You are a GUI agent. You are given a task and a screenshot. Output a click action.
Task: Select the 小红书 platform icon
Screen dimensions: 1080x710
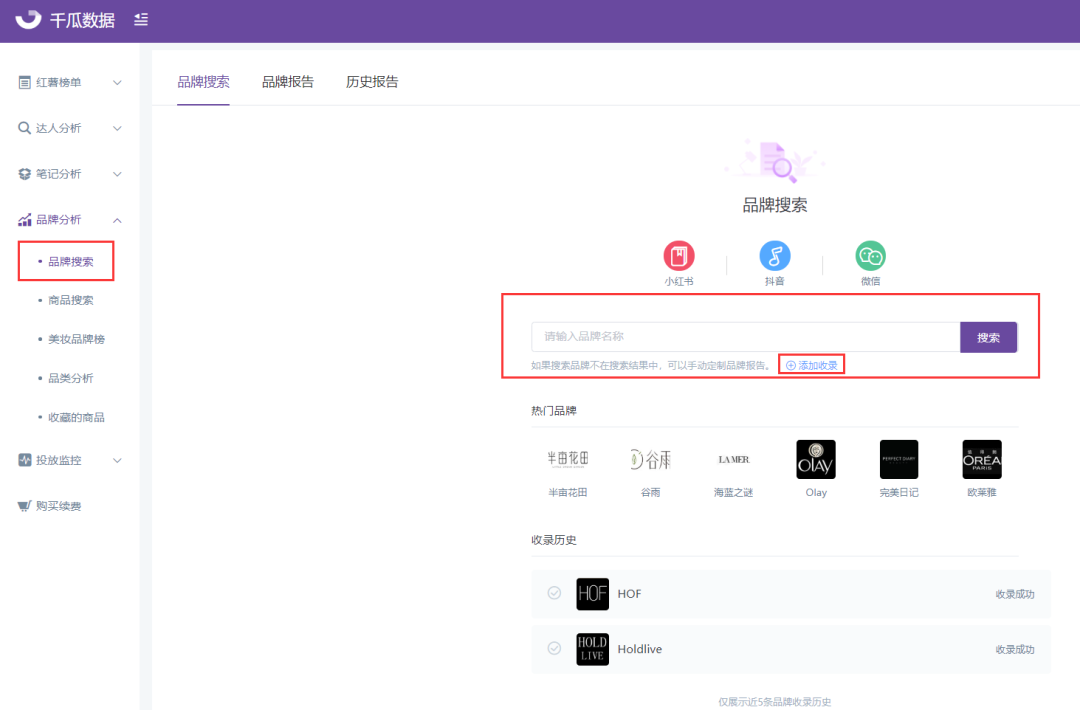pos(678,256)
